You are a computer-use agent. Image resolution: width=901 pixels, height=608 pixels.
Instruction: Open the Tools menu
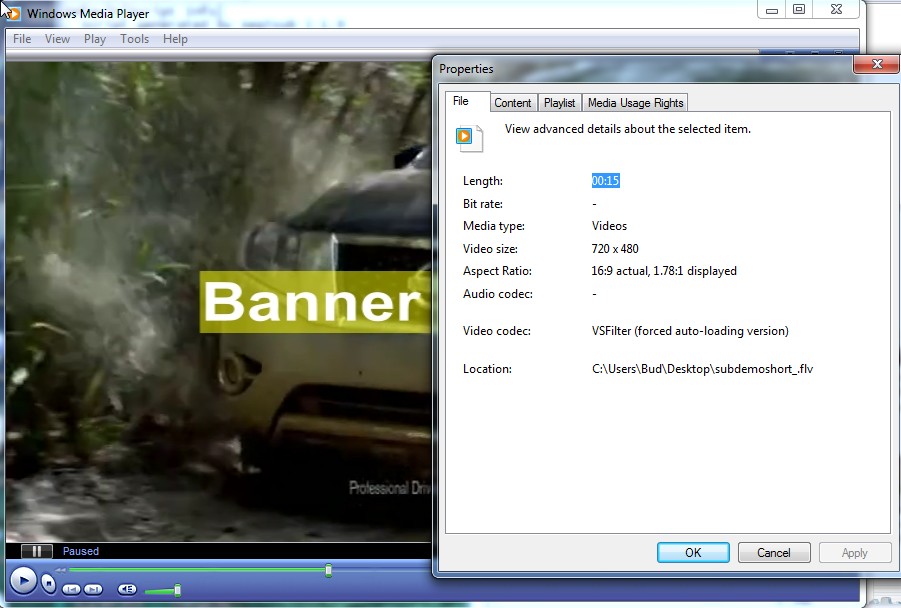134,39
